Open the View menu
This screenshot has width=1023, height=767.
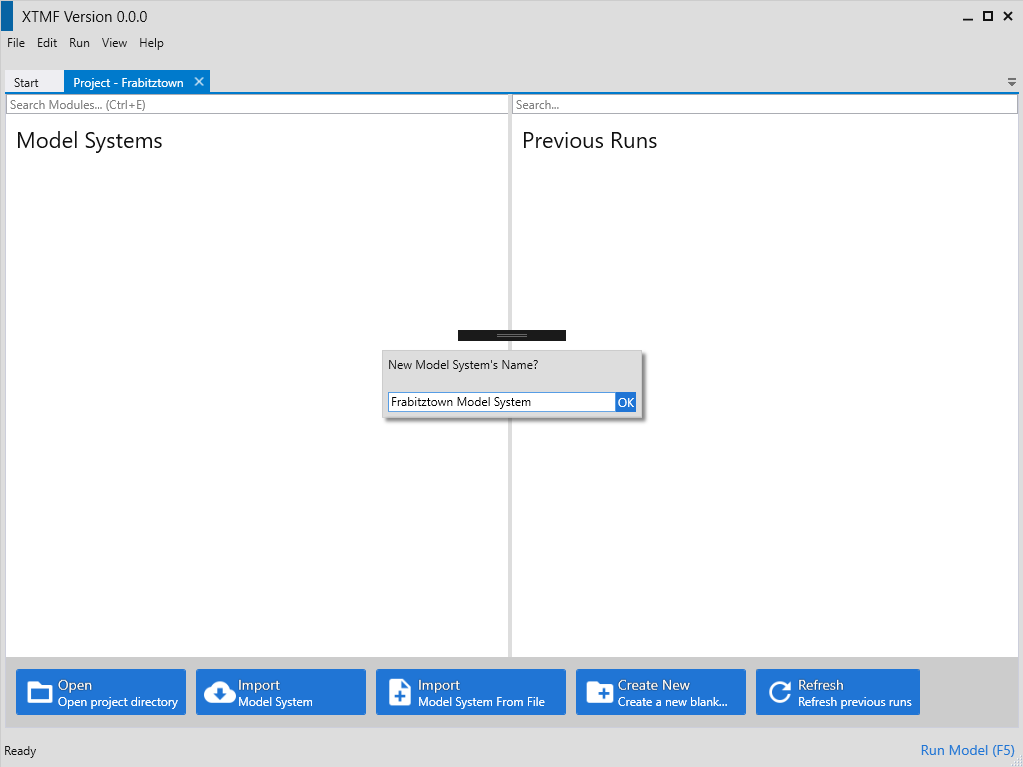pos(114,43)
